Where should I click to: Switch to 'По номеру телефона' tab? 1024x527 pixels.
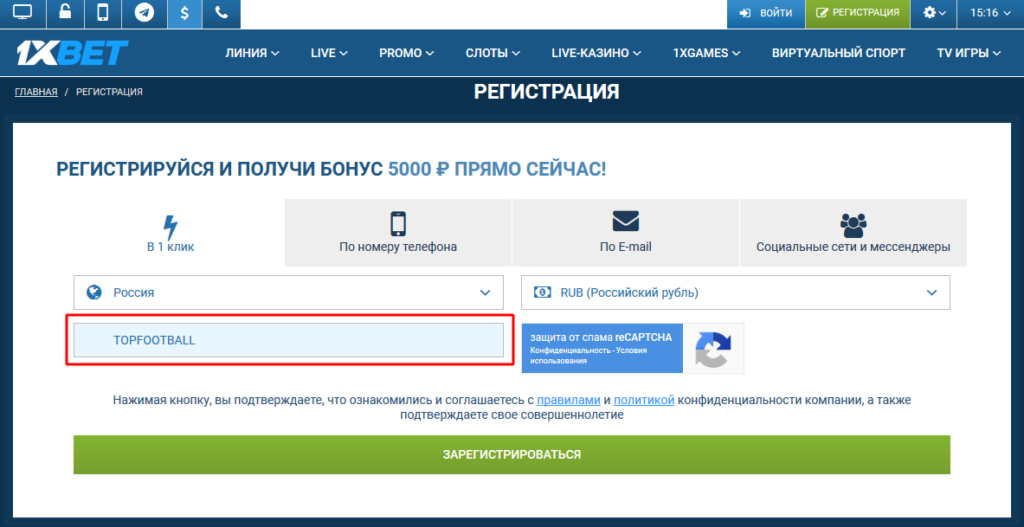coord(398,232)
